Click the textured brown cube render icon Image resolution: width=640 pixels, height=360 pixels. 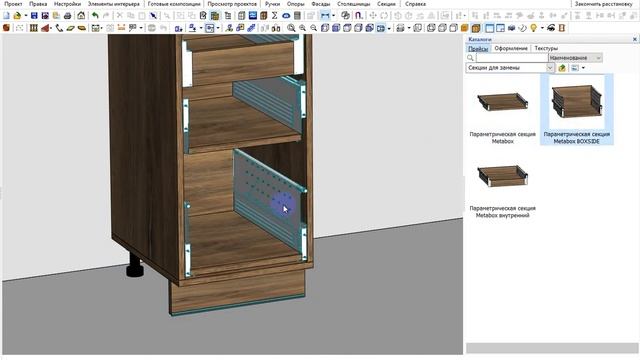tap(476, 28)
